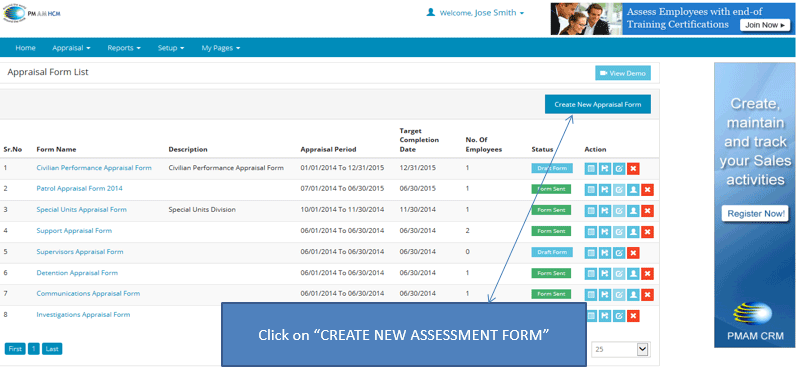Delete Supervisors Appraisal Form with red X
The image size is (801, 389).
tap(633, 253)
